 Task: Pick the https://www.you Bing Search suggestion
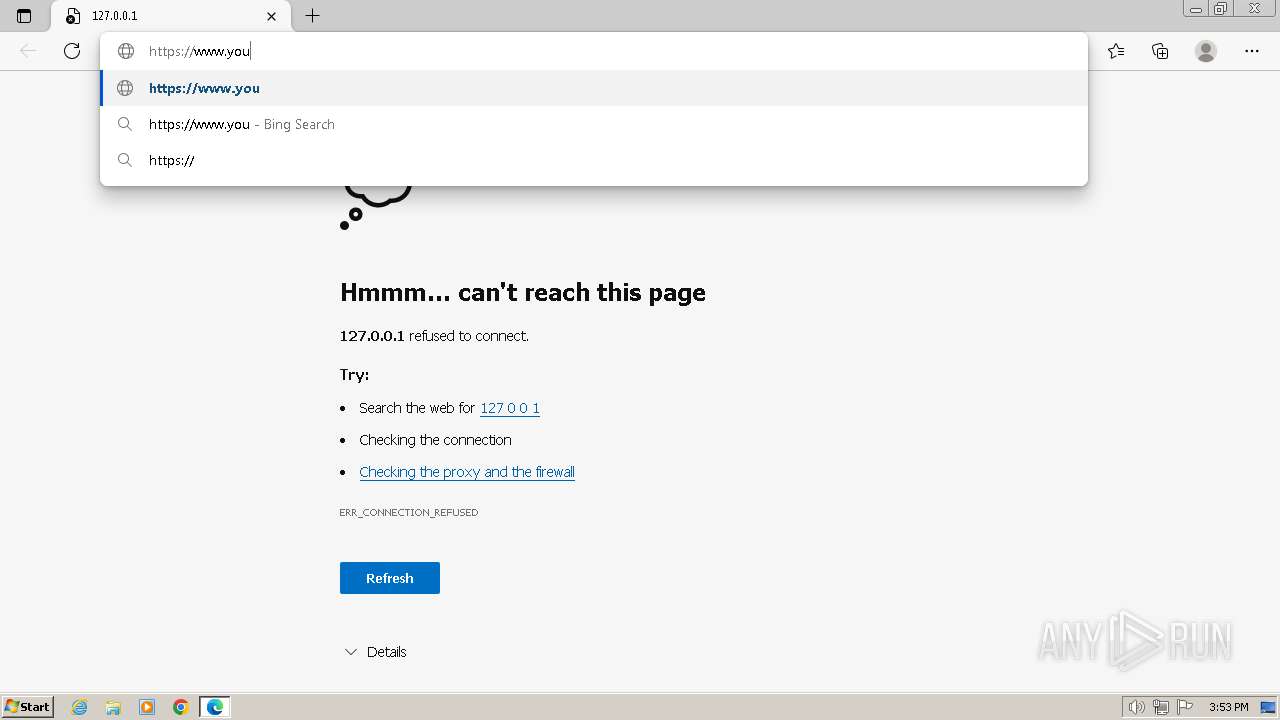tap(594, 124)
